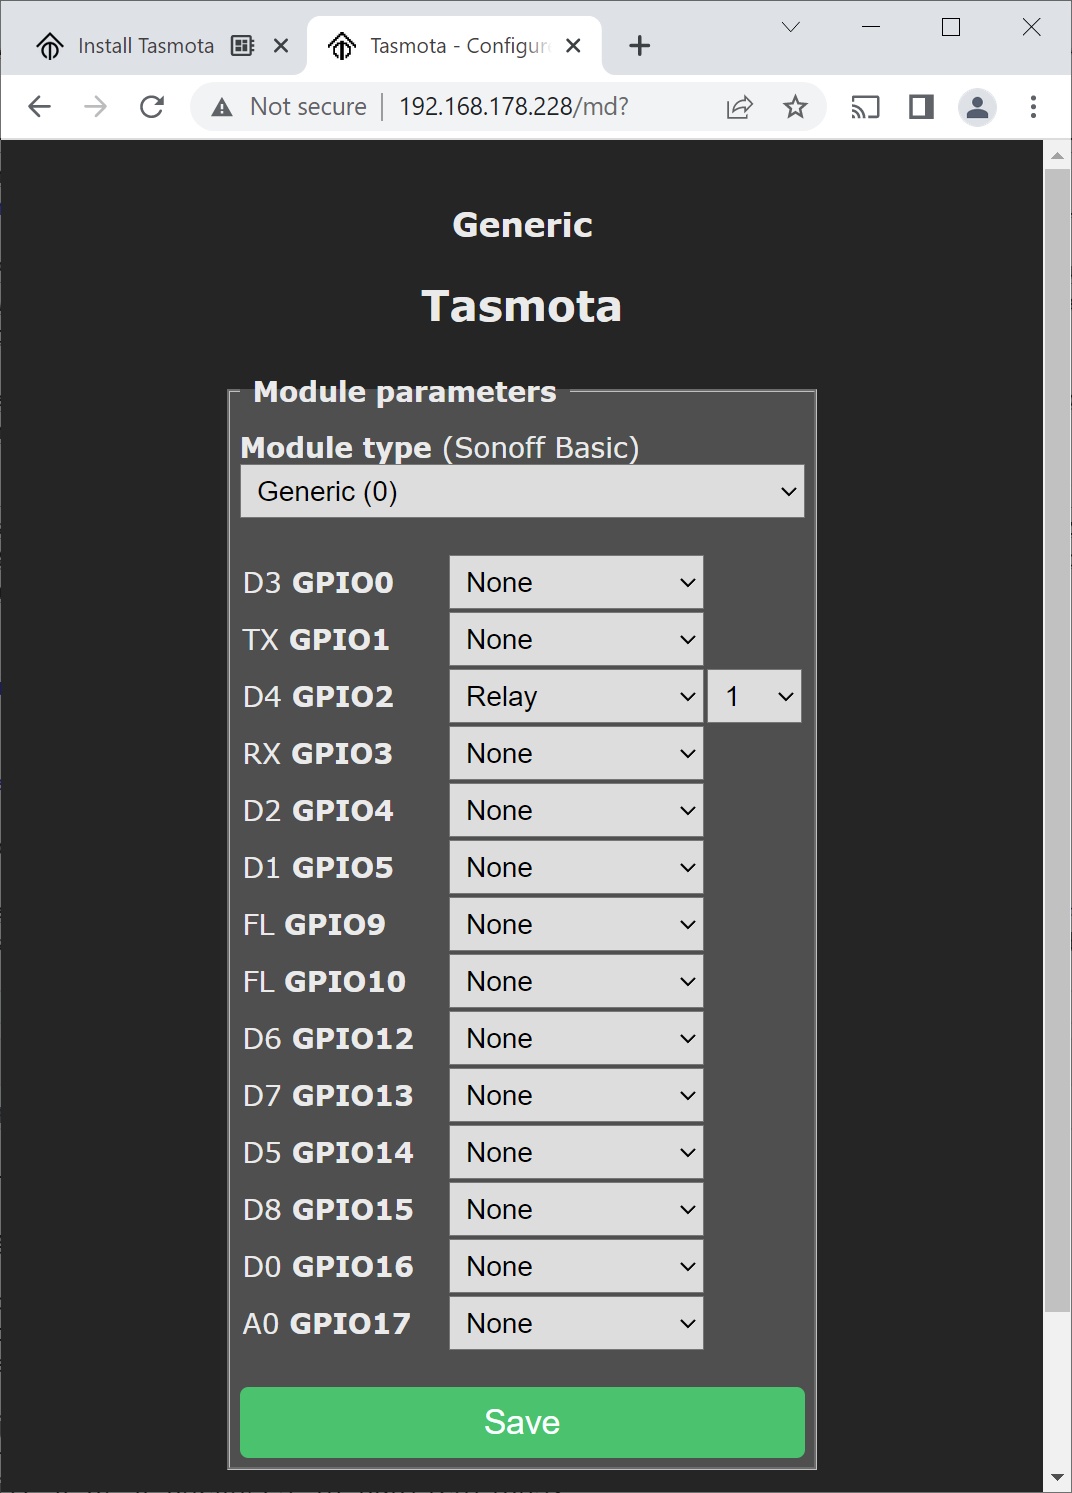This screenshot has width=1072, height=1493.
Task: Click the page's vertical scrollbar thumb
Action: [x=1057, y=740]
